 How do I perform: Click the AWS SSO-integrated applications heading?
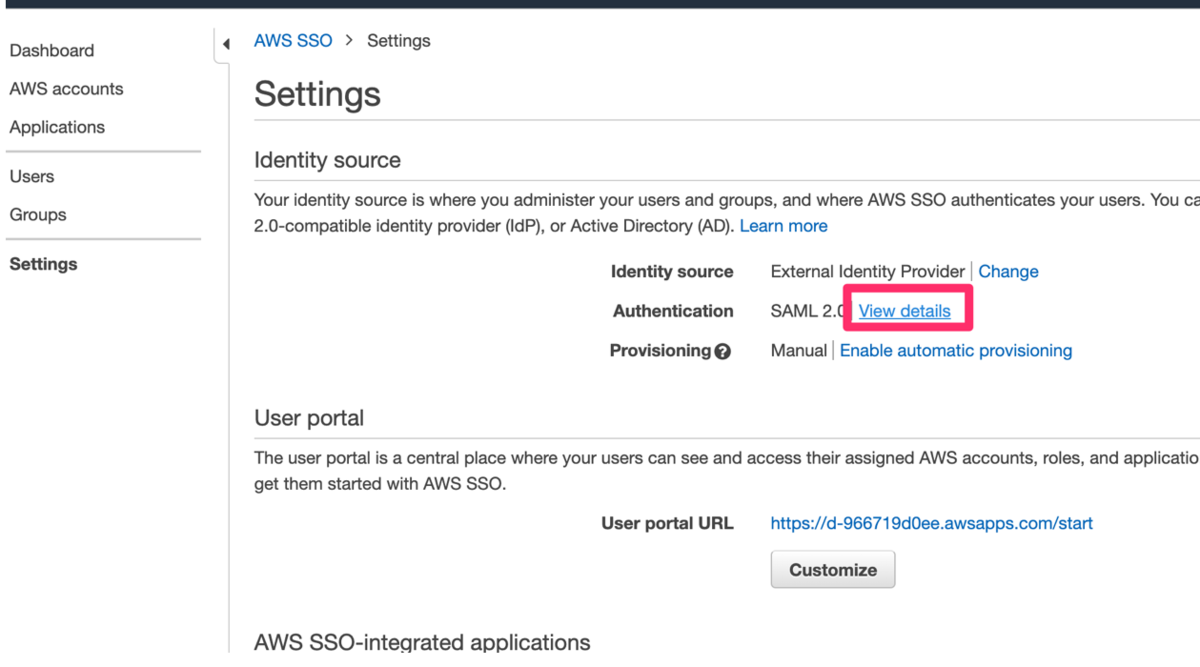pyautogui.click(x=422, y=642)
